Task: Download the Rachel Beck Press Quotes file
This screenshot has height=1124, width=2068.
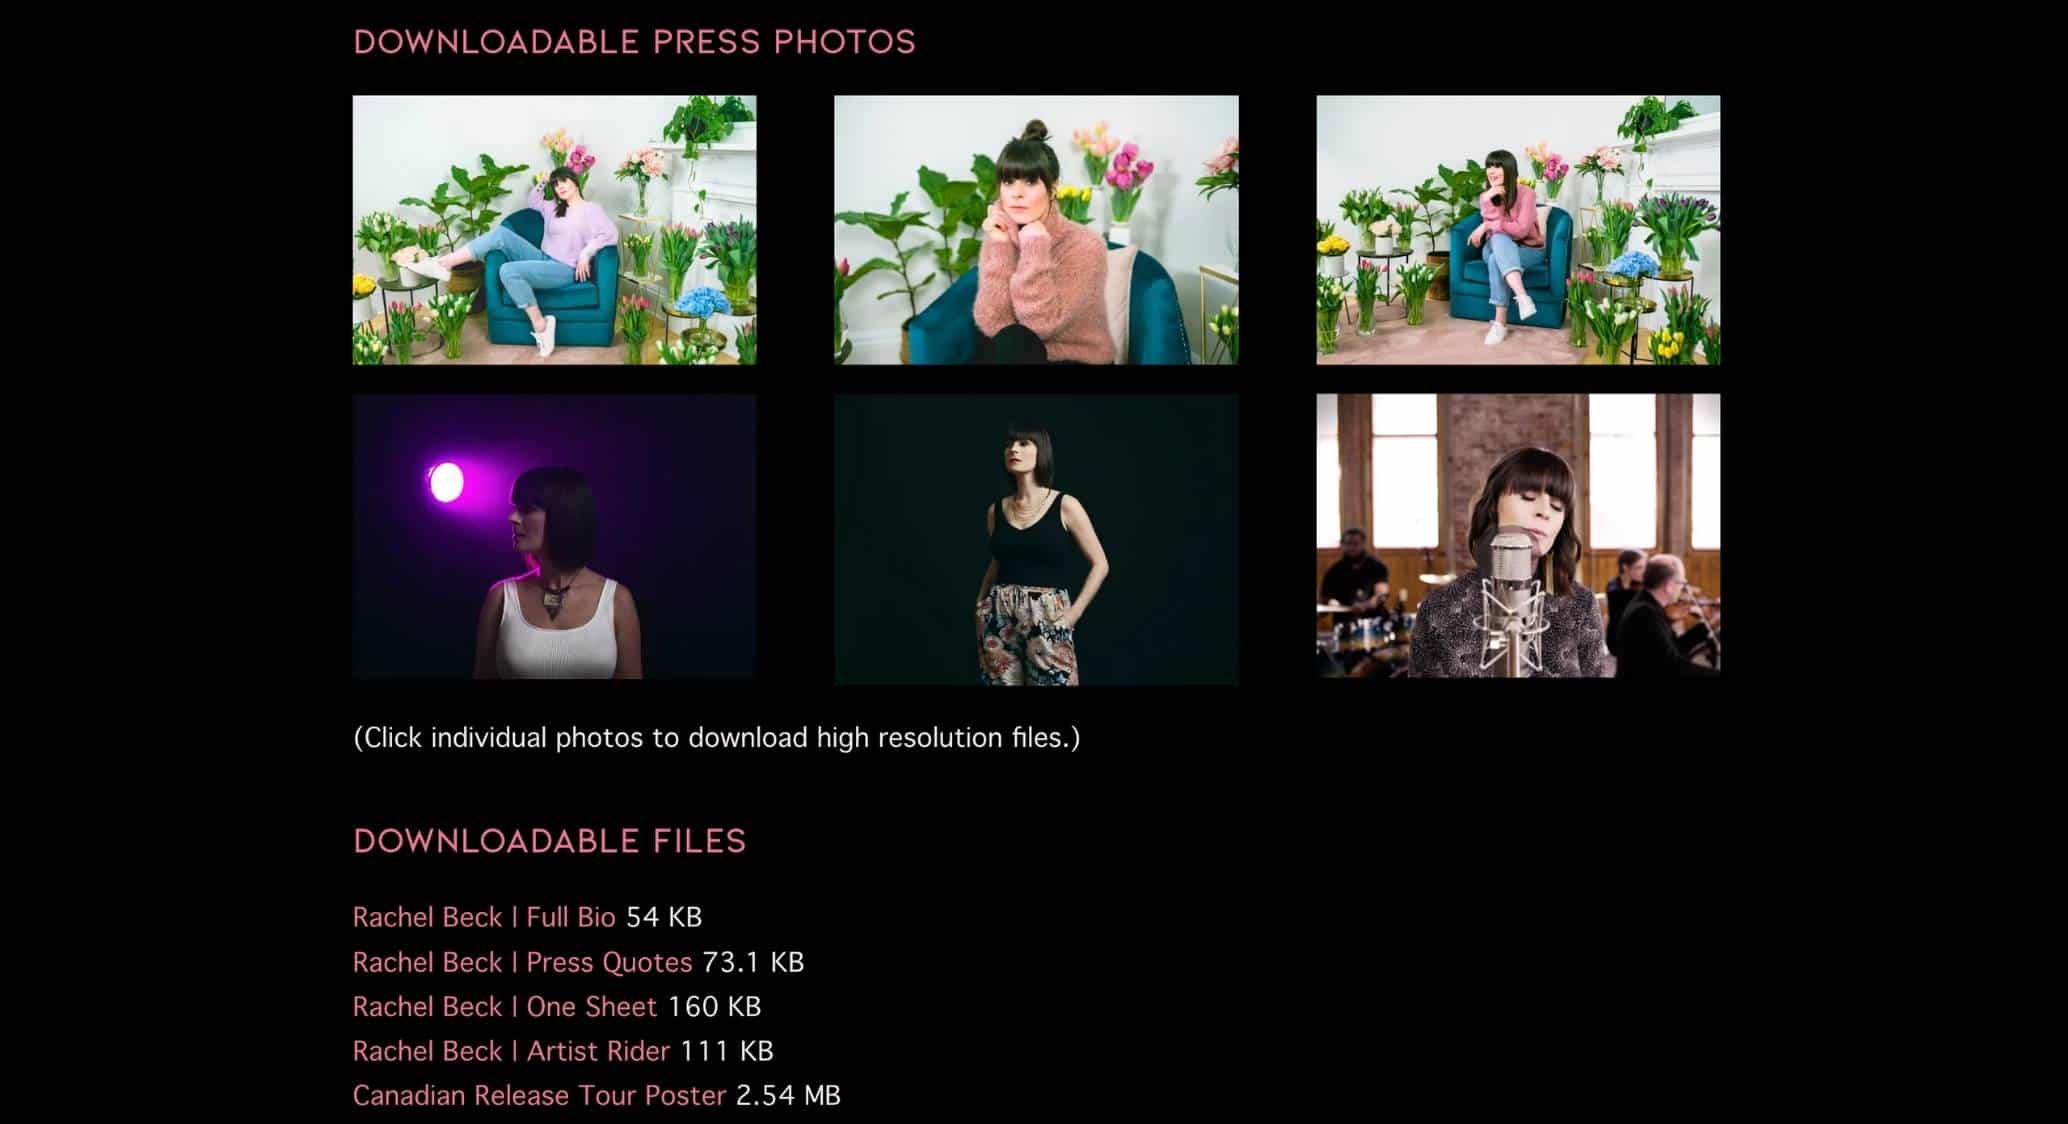Action: [522, 962]
